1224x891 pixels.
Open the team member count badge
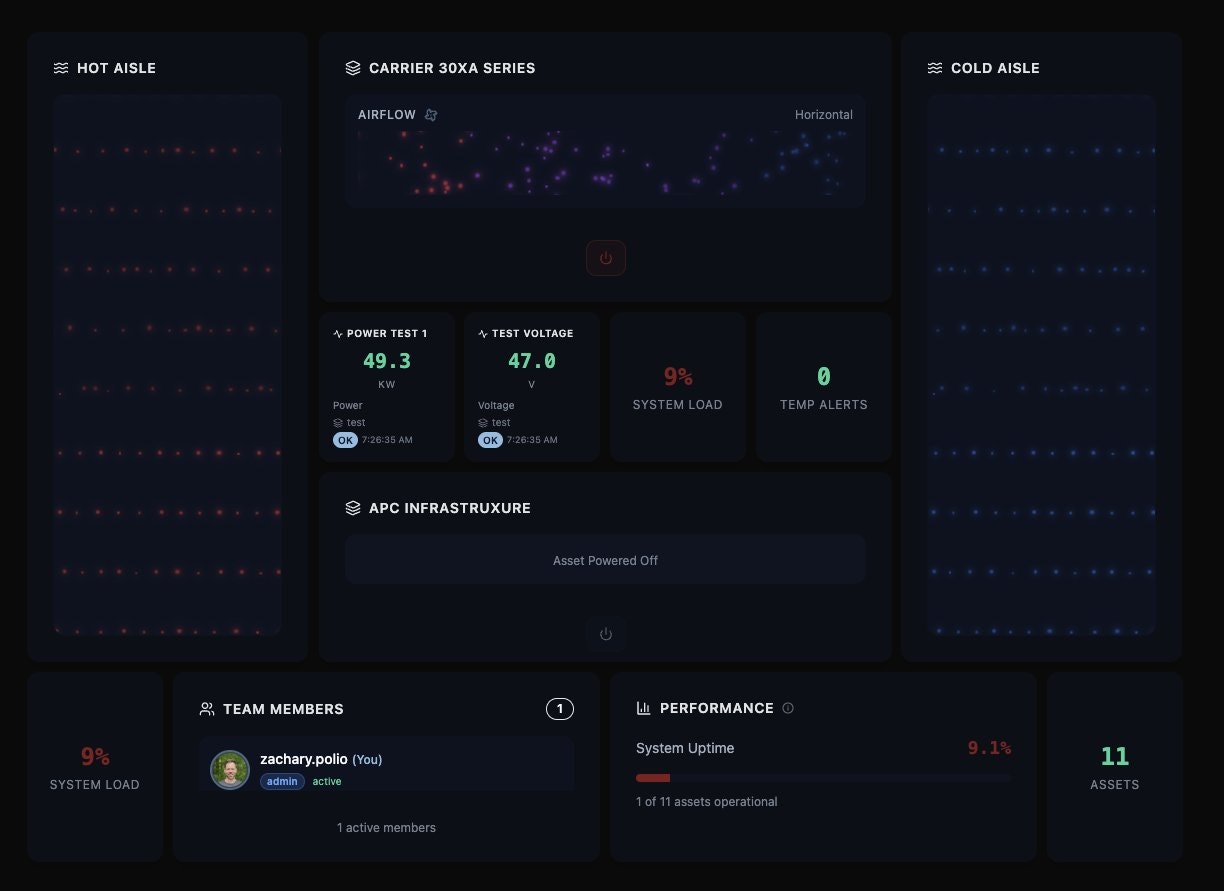(560, 708)
